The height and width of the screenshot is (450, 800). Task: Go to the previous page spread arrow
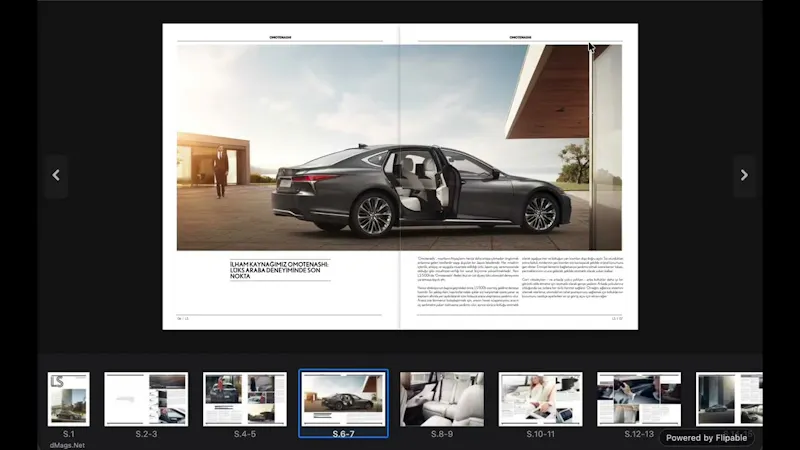point(56,176)
